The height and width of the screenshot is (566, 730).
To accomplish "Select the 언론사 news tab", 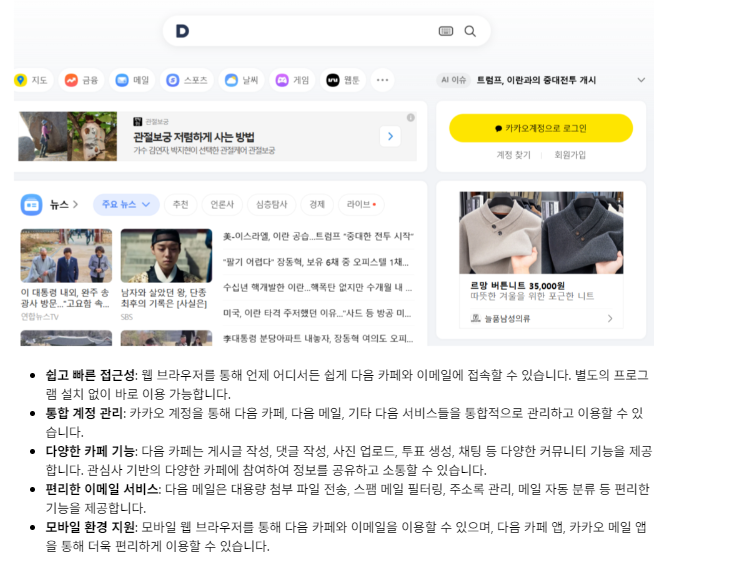I will click(222, 204).
